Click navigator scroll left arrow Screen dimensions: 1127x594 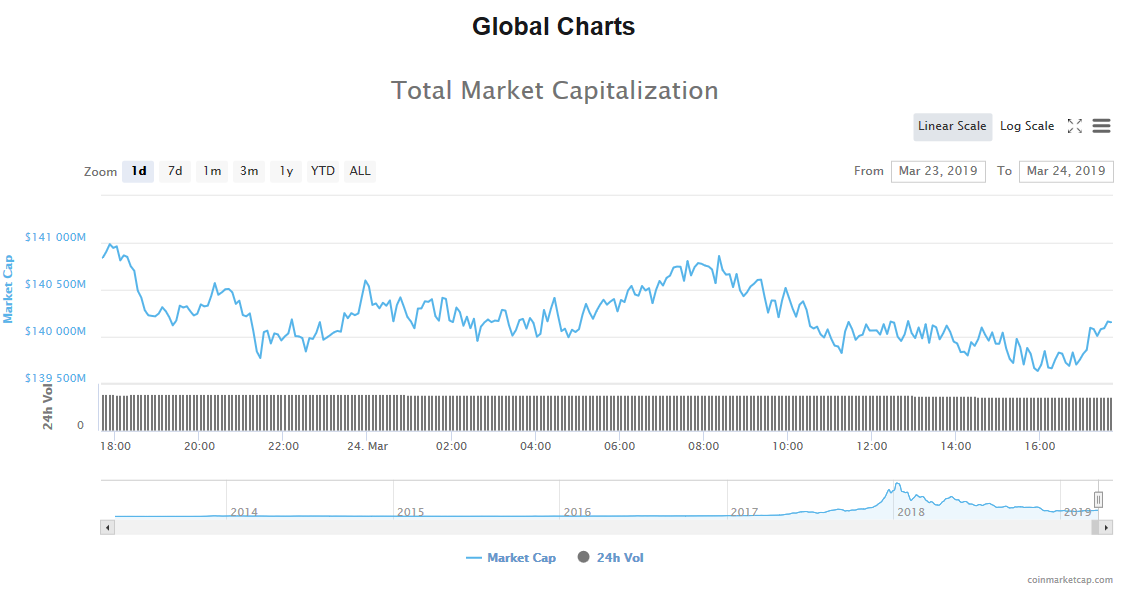[x=106, y=527]
